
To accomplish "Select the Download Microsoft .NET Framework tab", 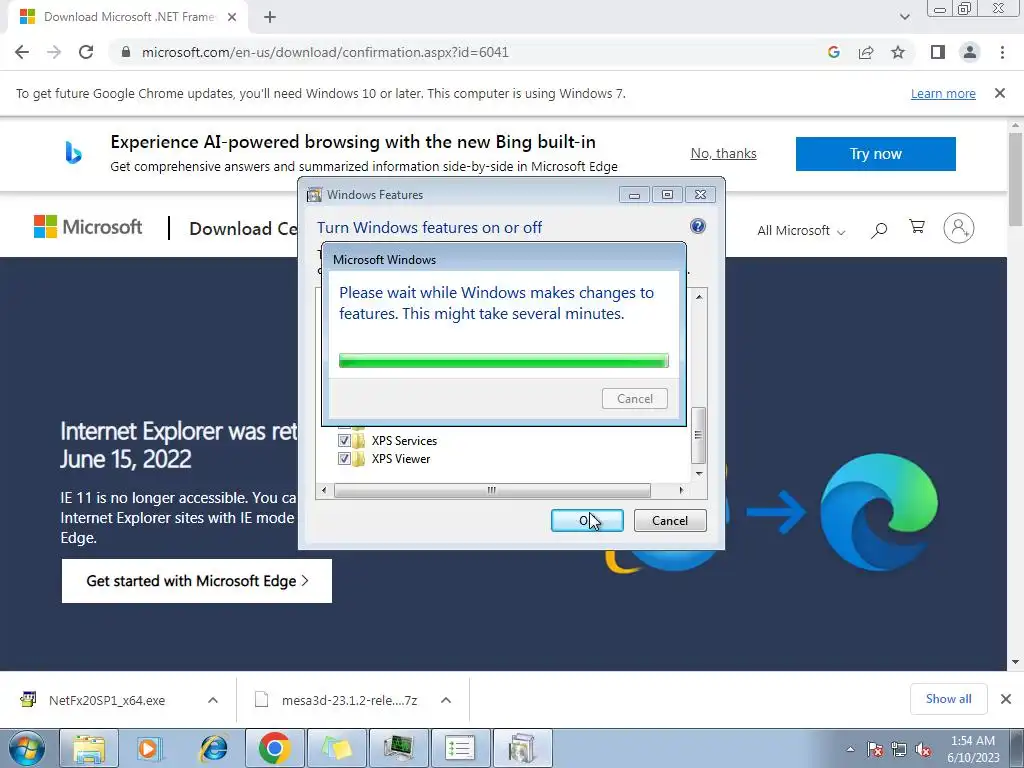I will coord(128,17).
